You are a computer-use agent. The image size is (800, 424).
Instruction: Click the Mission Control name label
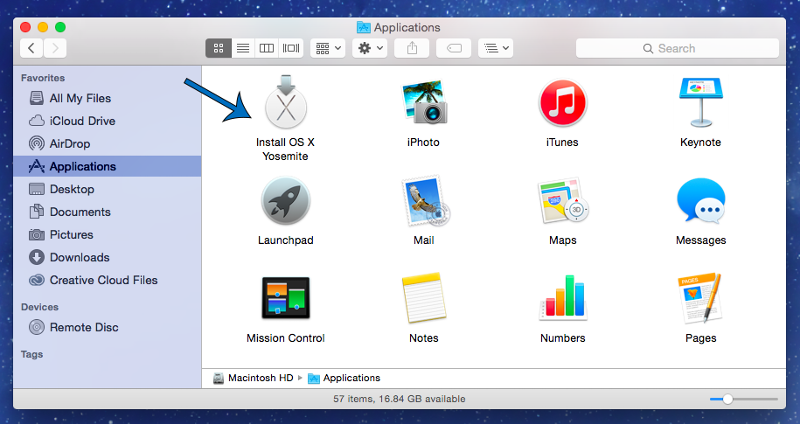tap(286, 338)
